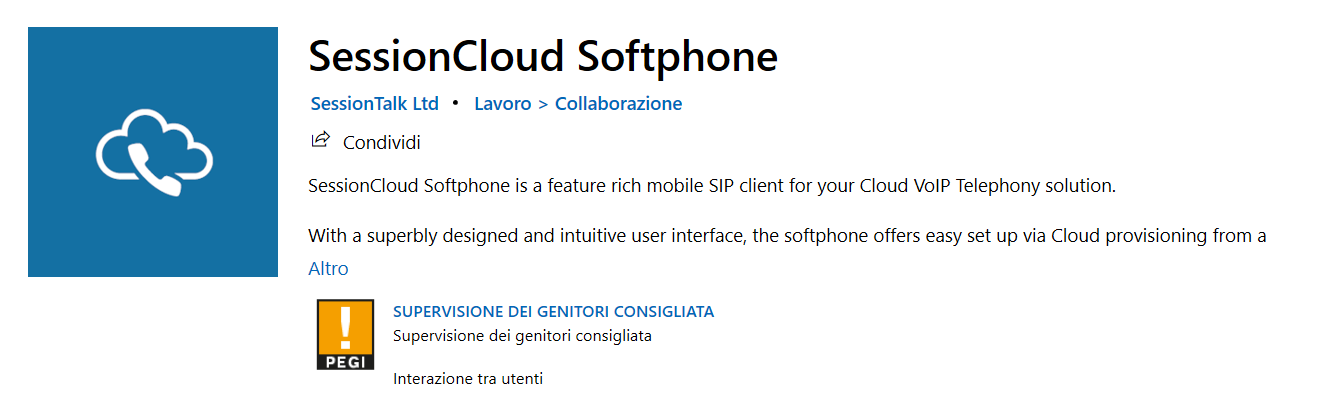Click the orange PEGI exclamation mark icon
Screen dimensions: 1318x406
pyautogui.click(x=345, y=326)
